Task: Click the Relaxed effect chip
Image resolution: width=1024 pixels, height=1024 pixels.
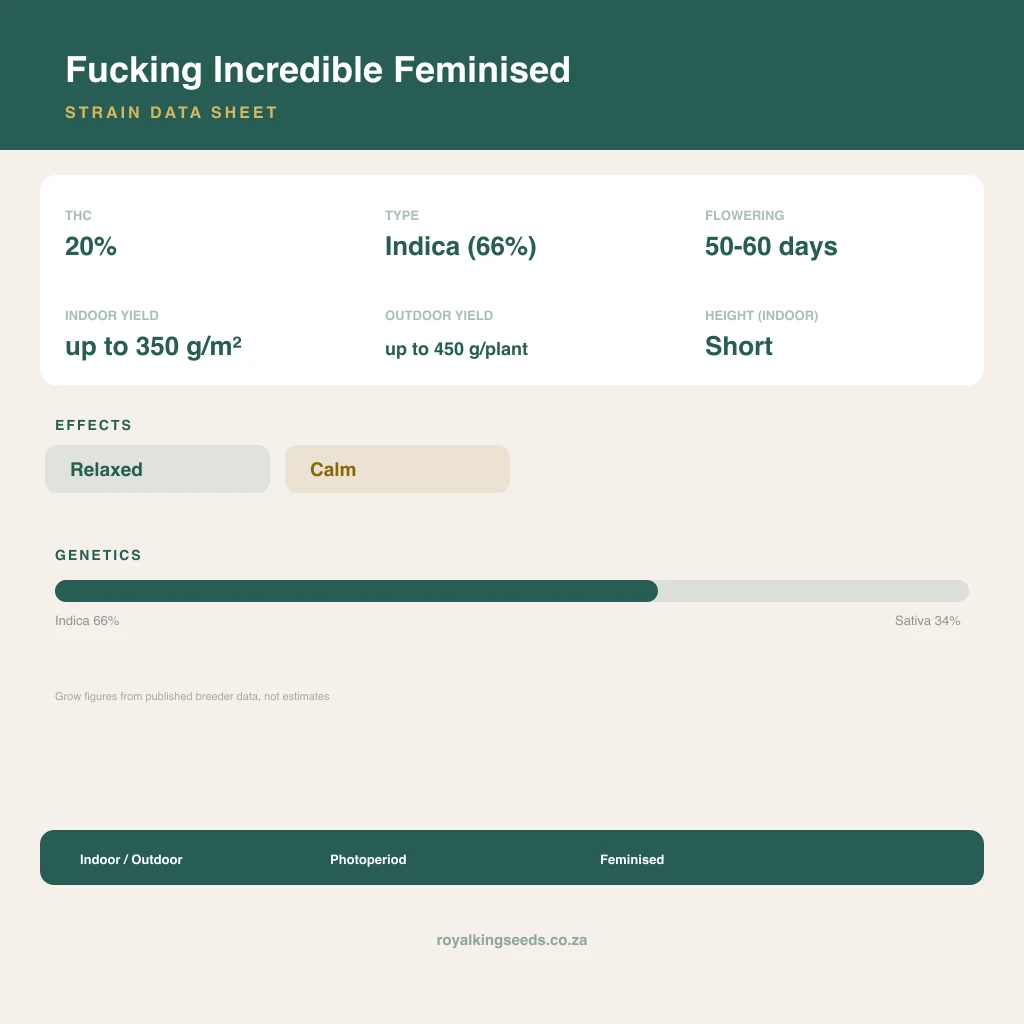Action: click(157, 469)
